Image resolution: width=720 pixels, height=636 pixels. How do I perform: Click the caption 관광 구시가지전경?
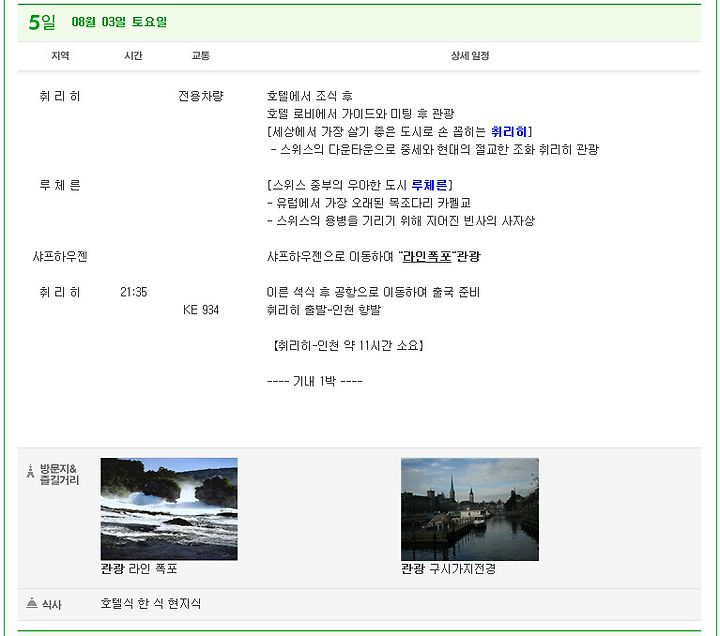click(448, 569)
